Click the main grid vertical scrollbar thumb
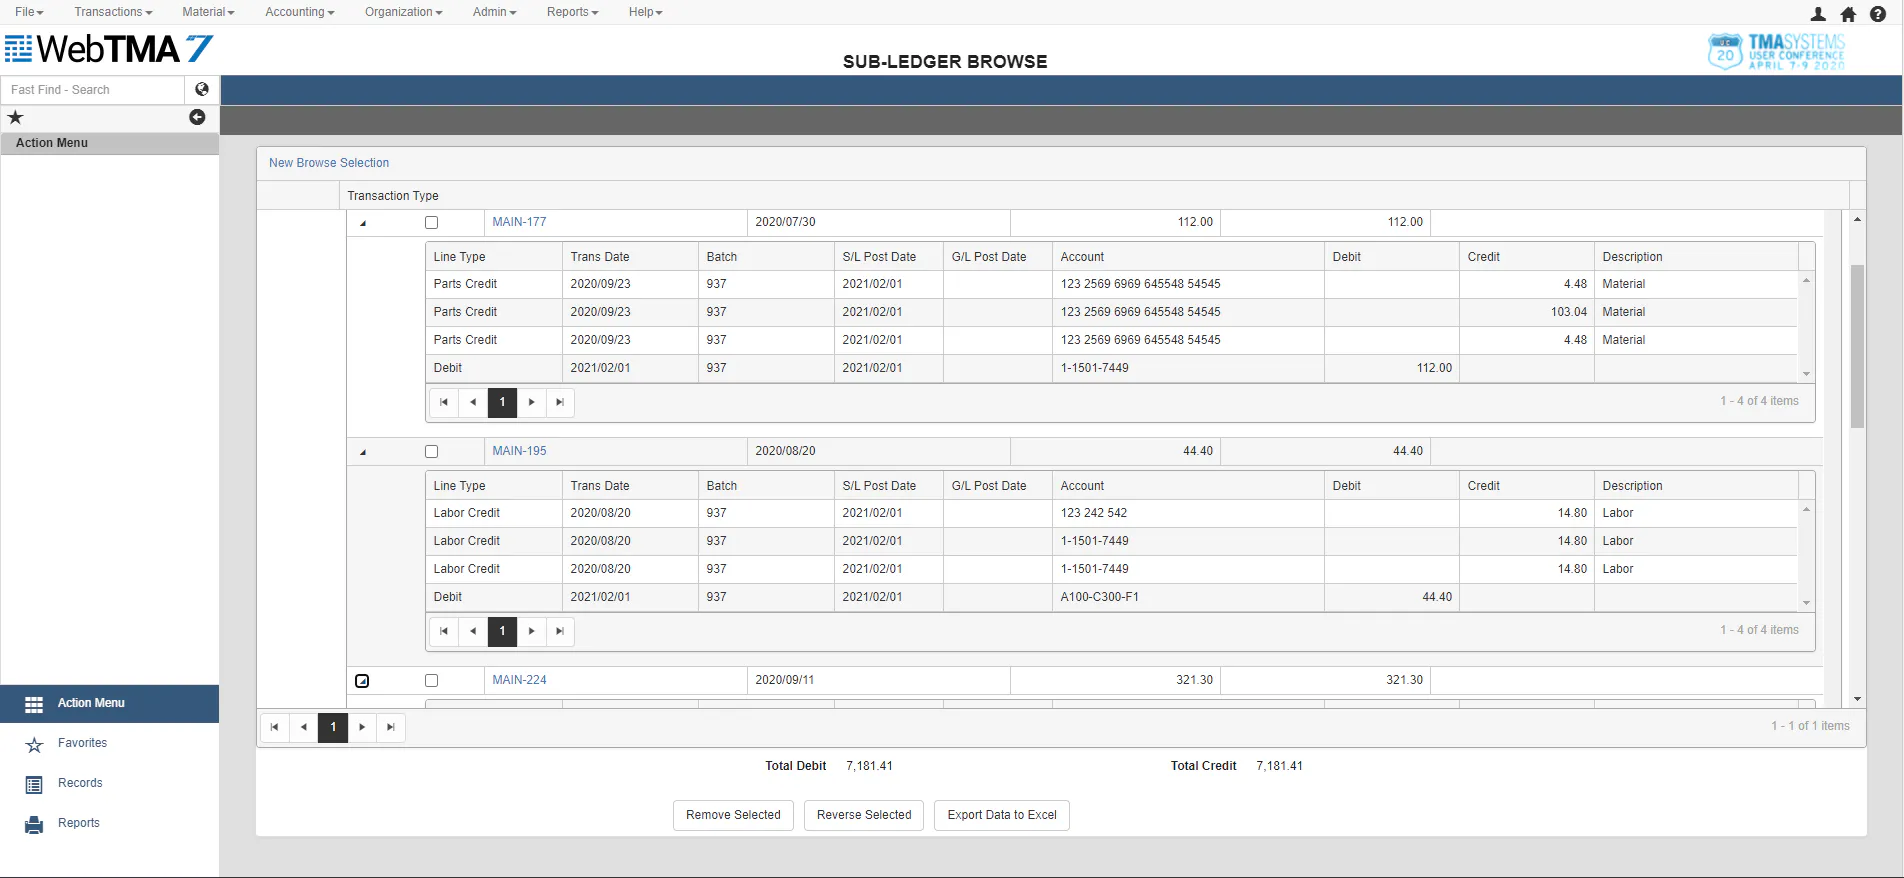 point(1857,346)
